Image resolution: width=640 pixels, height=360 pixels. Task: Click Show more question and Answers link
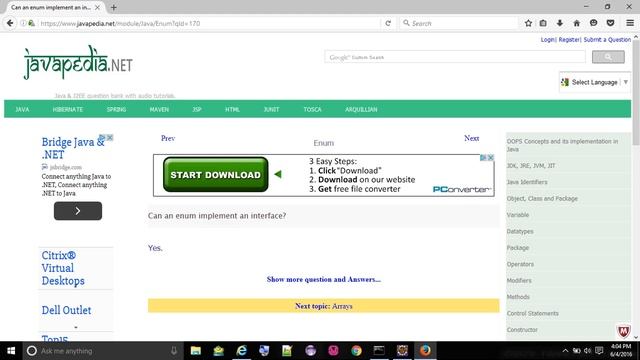[x=324, y=279]
